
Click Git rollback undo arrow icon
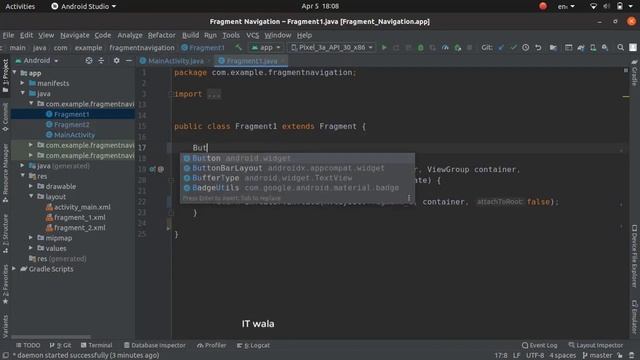coord(538,48)
